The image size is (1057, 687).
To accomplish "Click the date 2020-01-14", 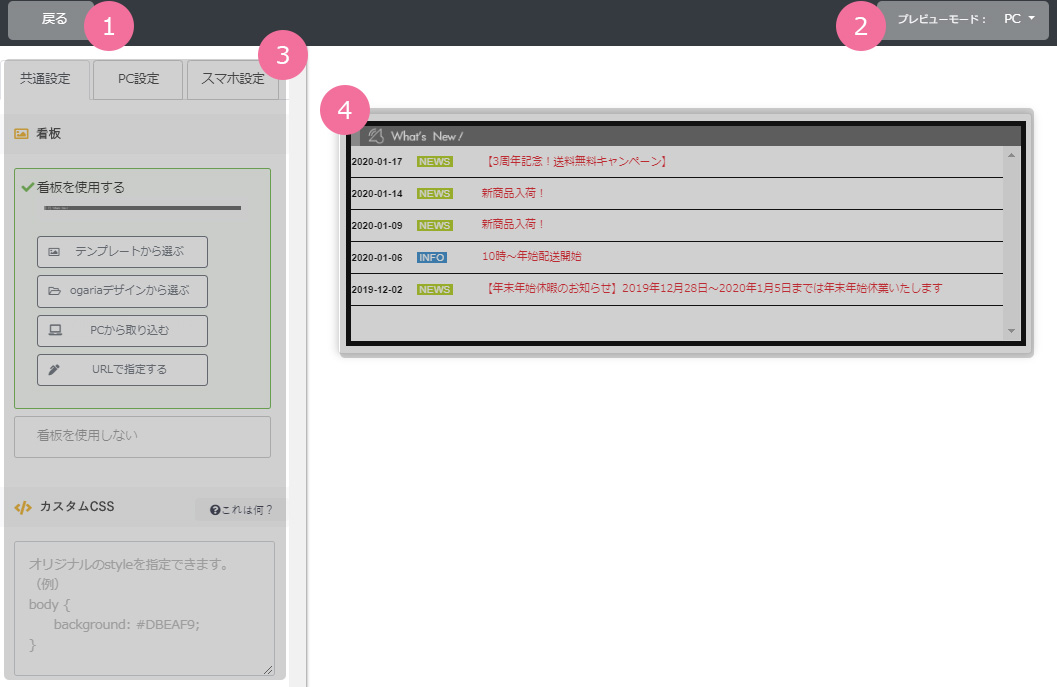I will click(377, 193).
